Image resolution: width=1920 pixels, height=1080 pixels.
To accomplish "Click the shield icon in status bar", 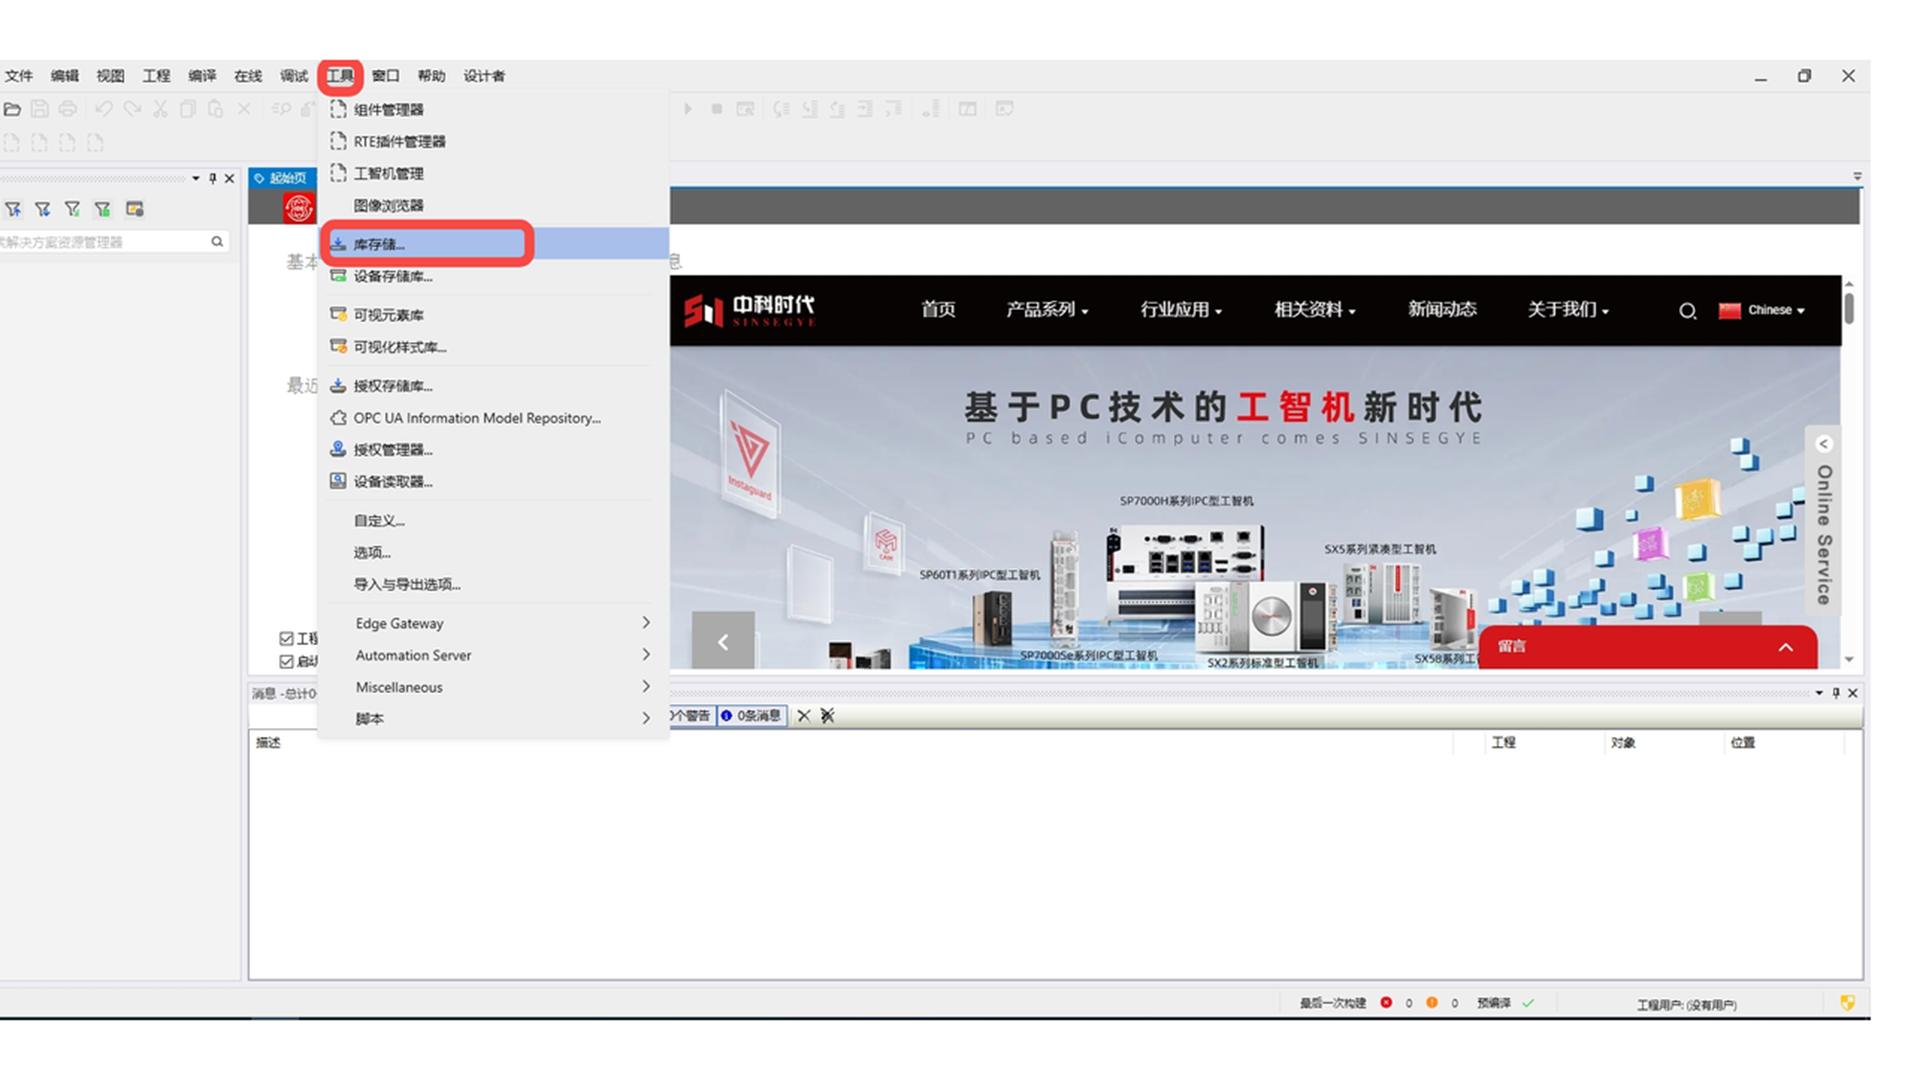I will point(1847,1003).
